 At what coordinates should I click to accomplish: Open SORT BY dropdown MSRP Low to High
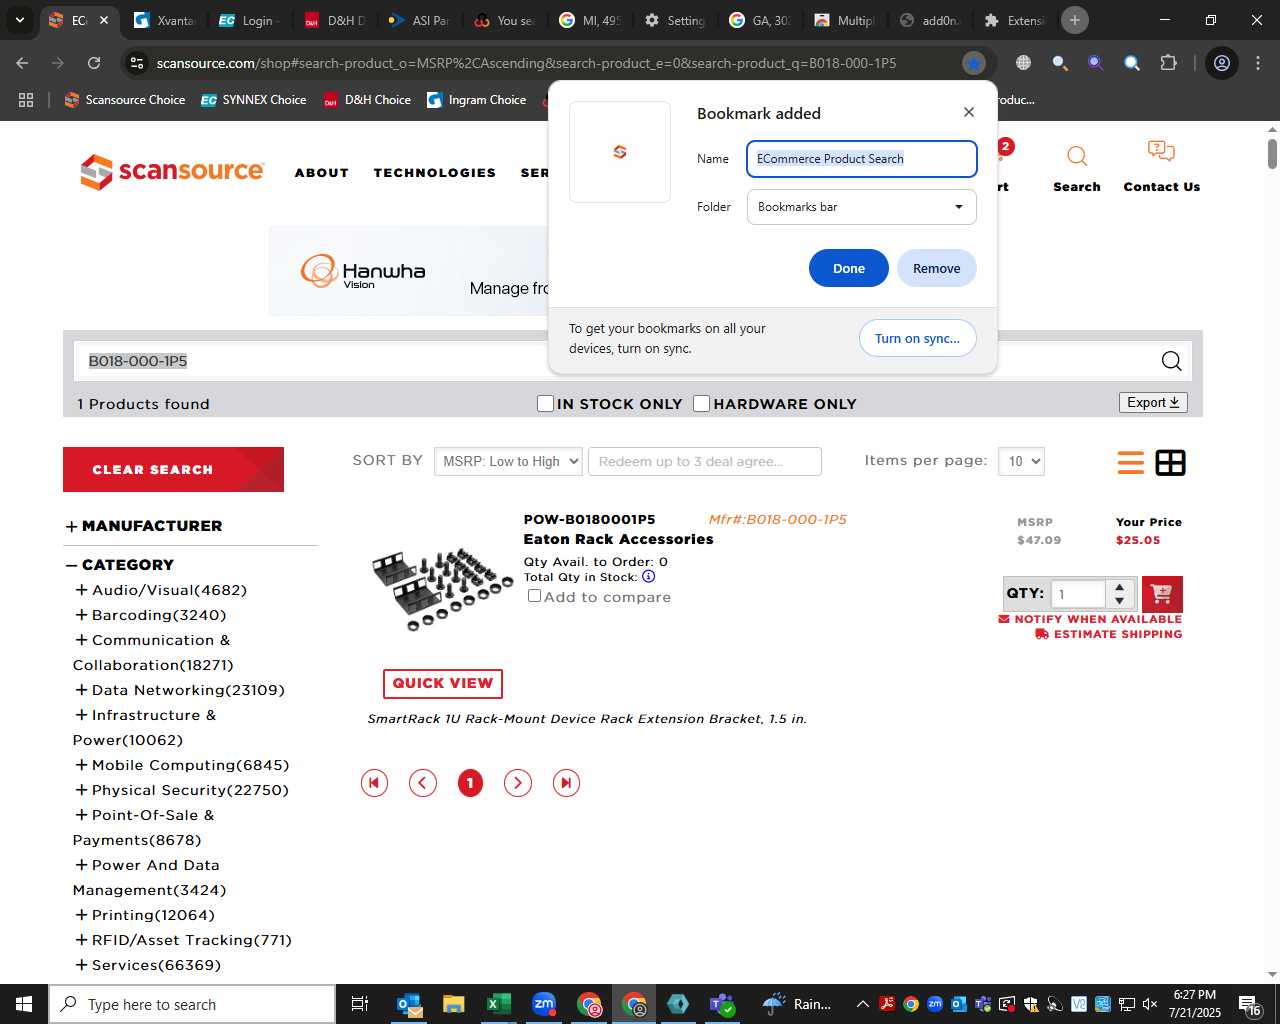click(508, 461)
